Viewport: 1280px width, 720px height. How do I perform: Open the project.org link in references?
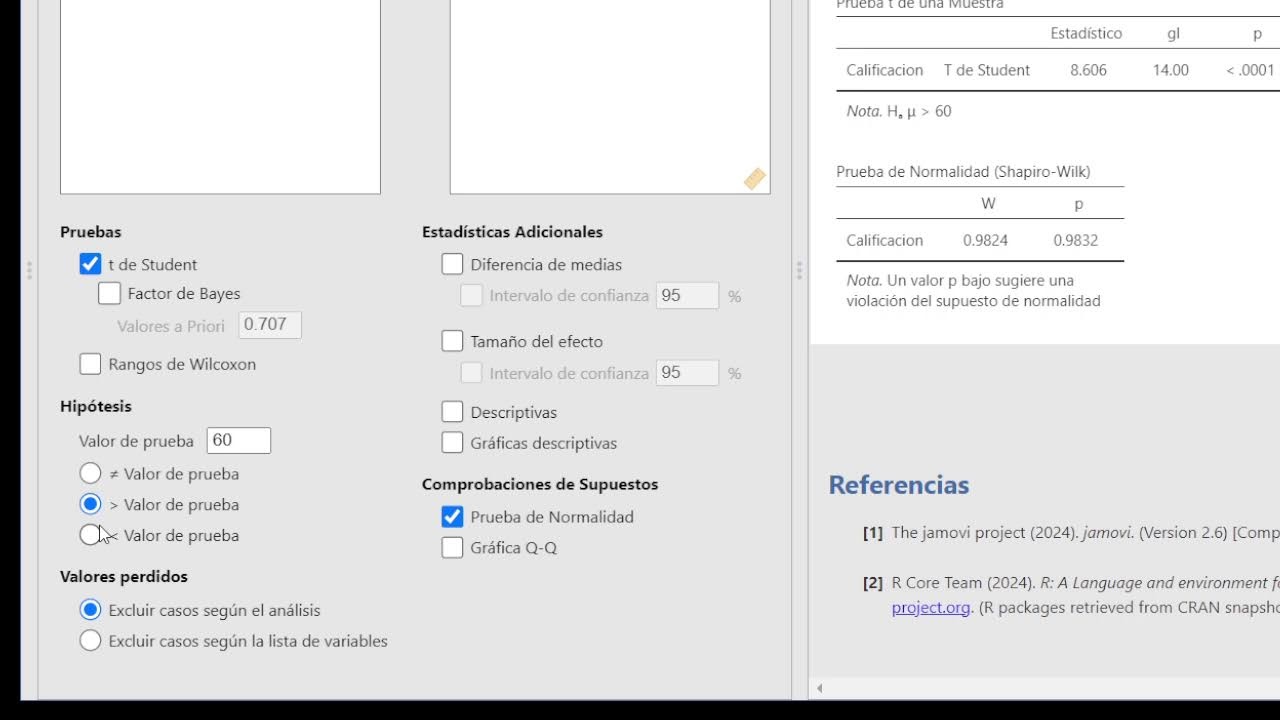pyautogui.click(x=931, y=607)
